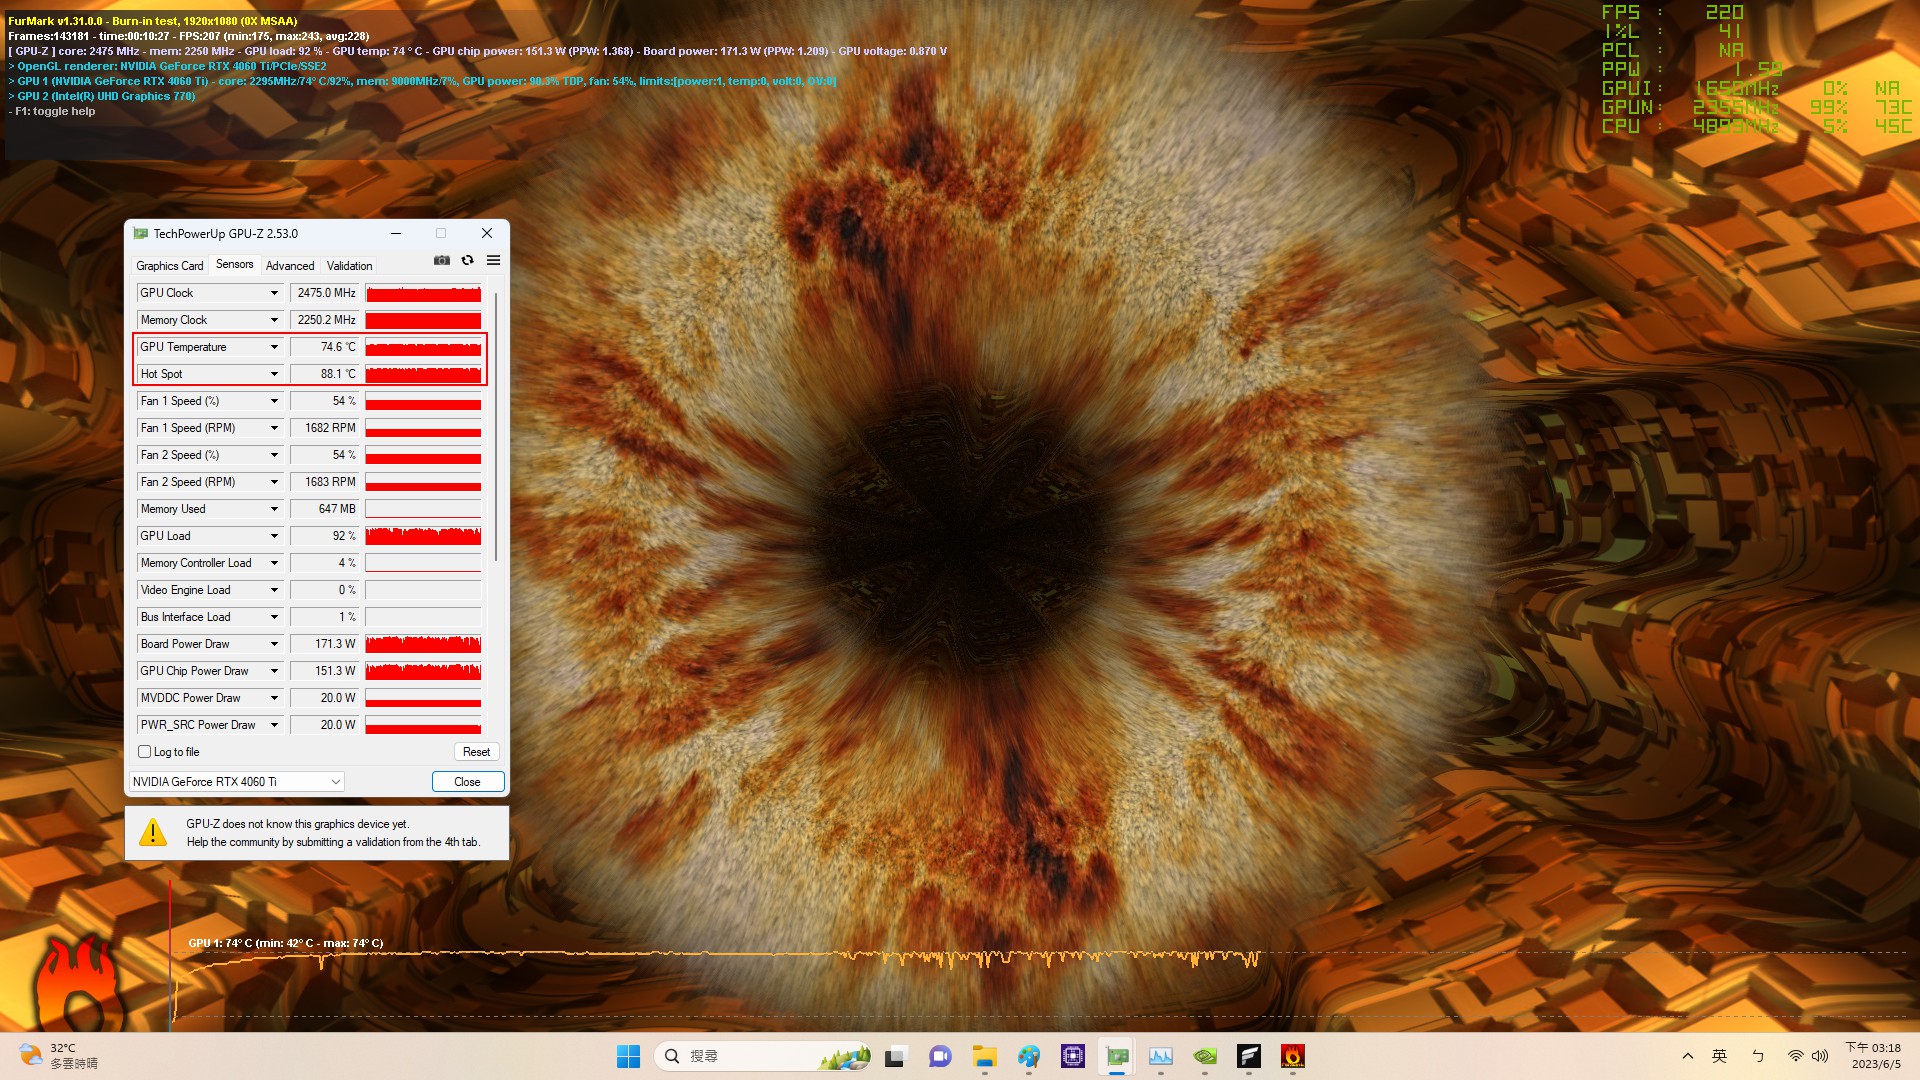Expand the Video Engine Load dropdown
This screenshot has width=1920, height=1080.
click(x=274, y=590)
